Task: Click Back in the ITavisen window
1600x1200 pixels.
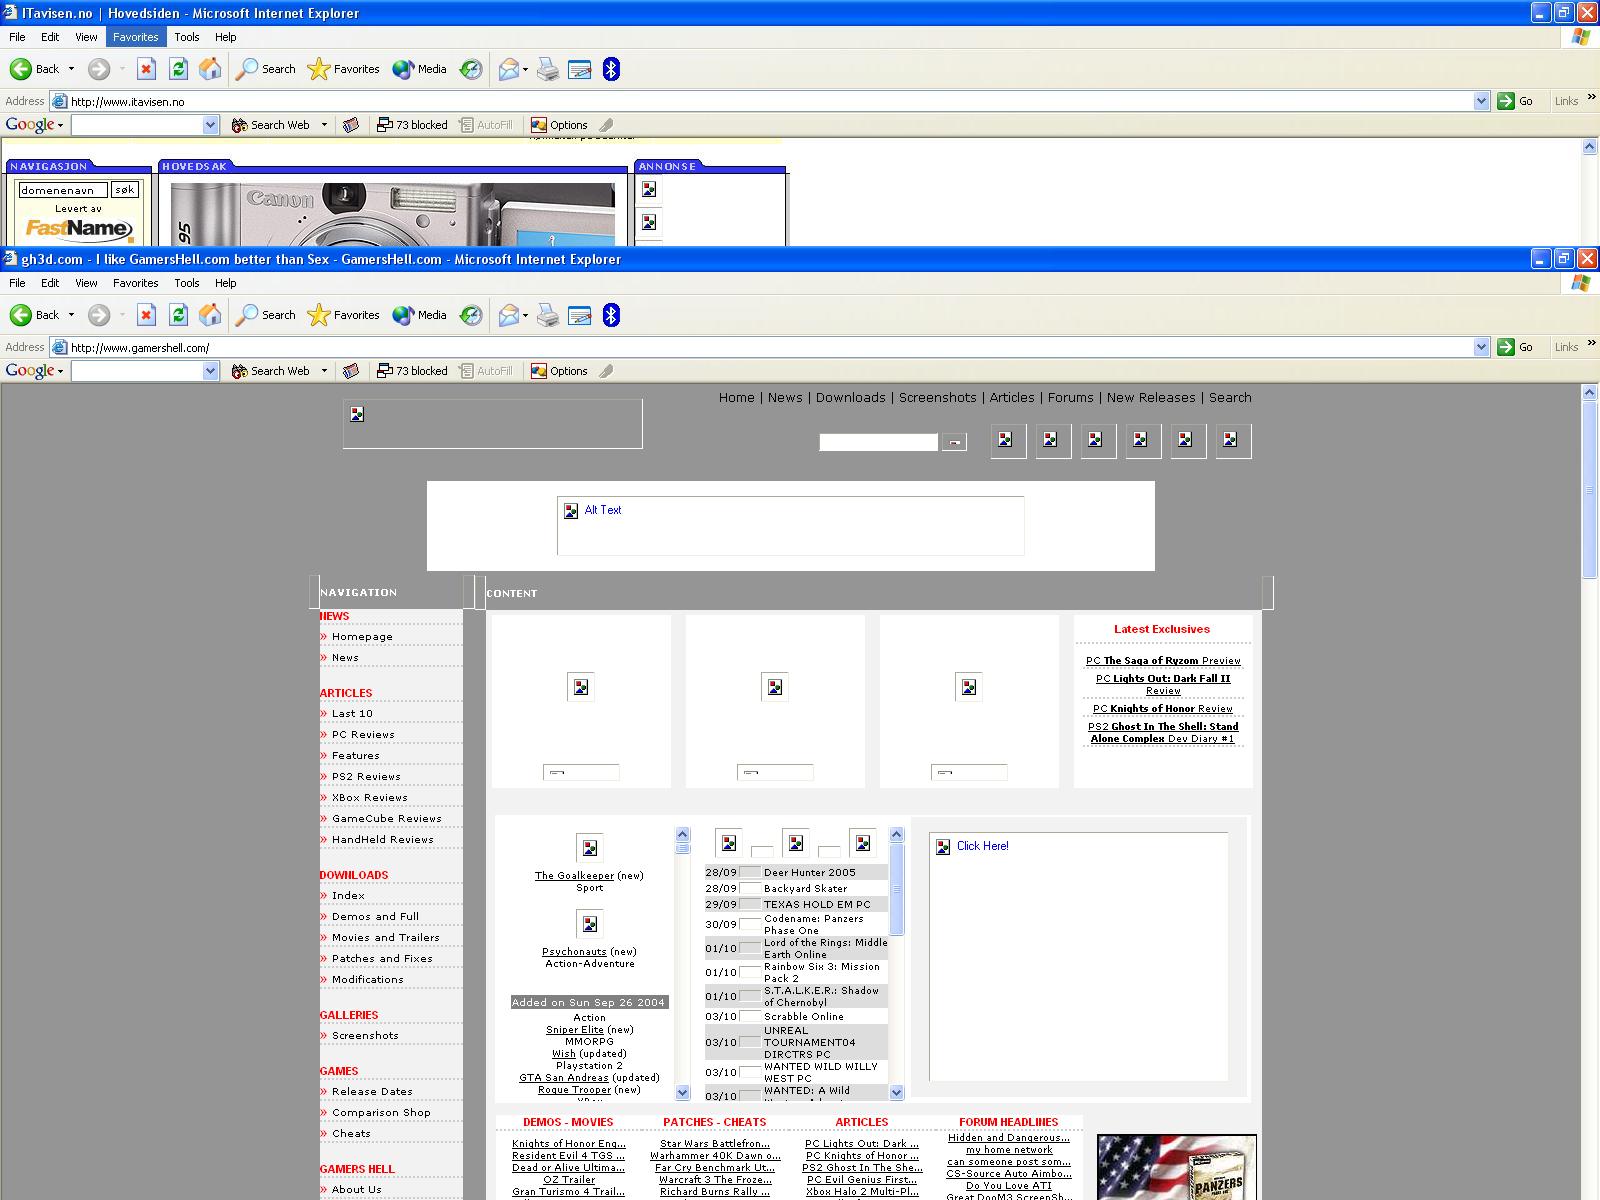Action: pyautogui.click(x=35, y=69)
